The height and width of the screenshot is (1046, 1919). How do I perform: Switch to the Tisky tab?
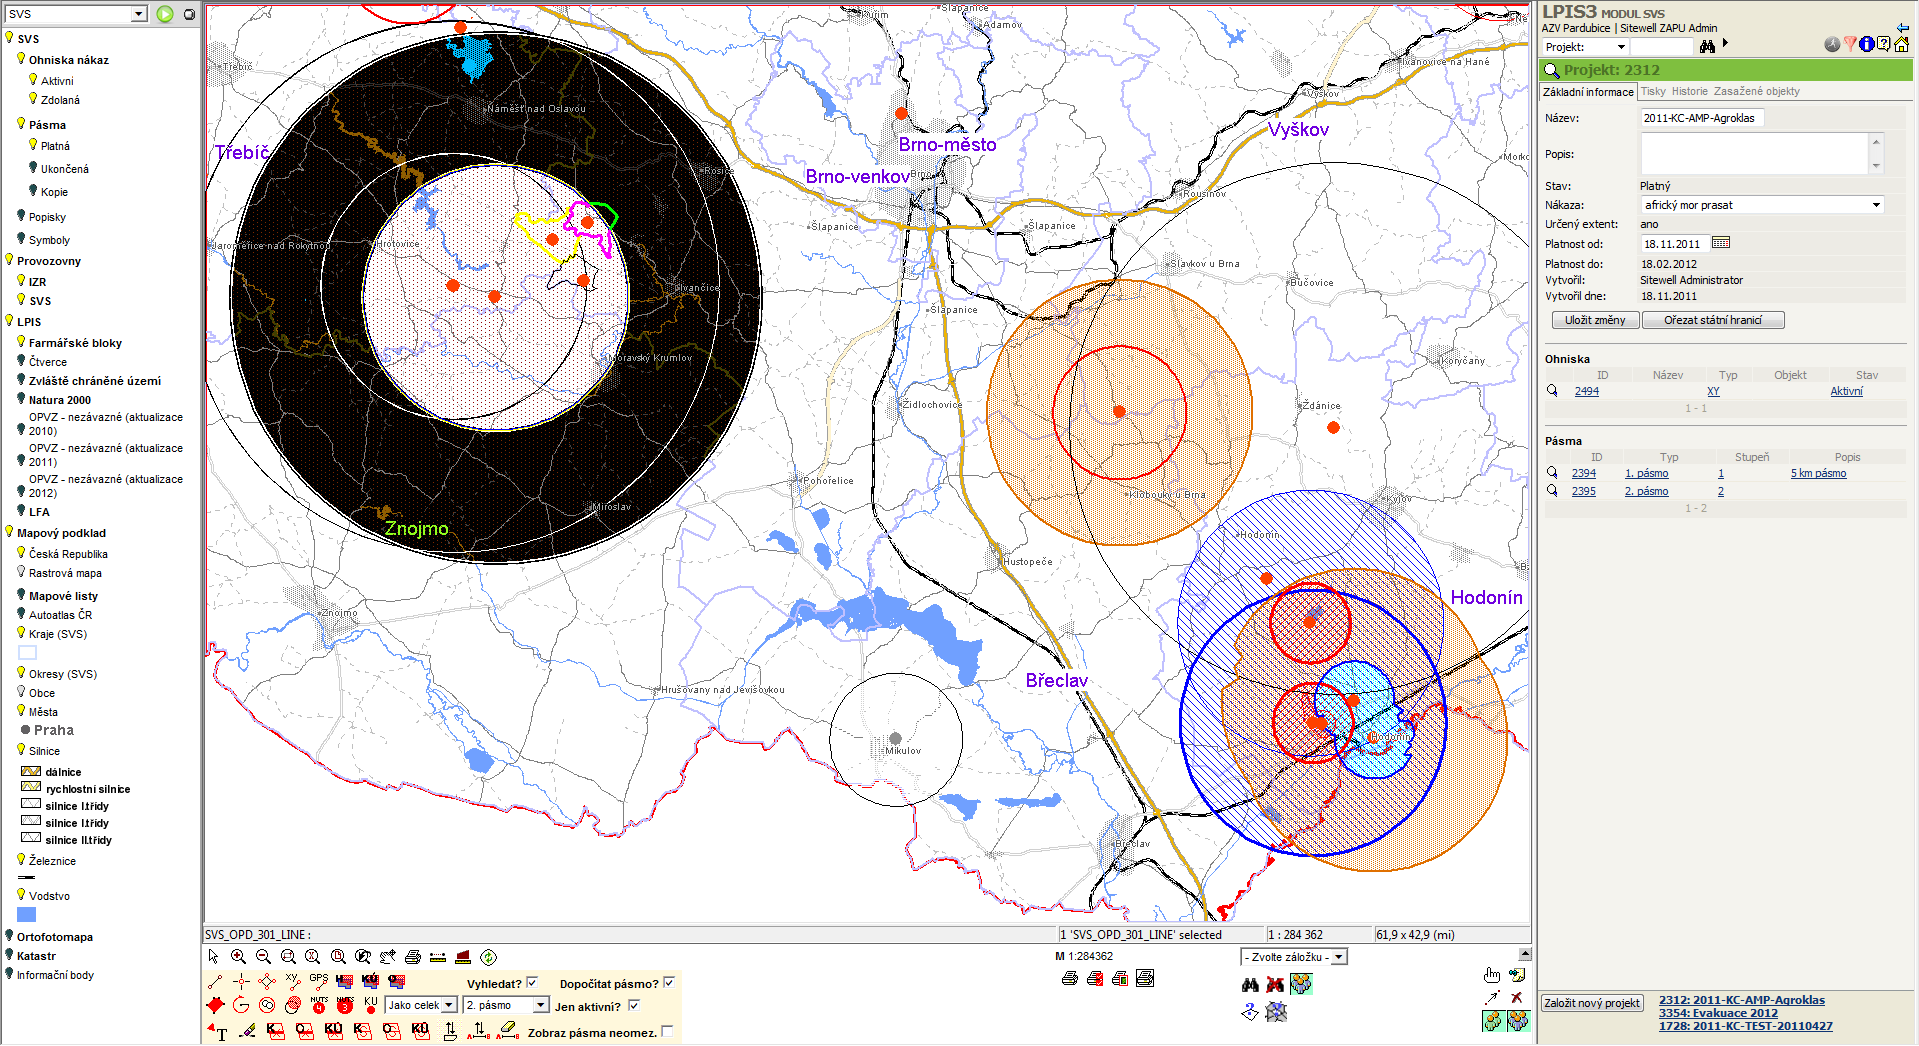click(1653, 91)
